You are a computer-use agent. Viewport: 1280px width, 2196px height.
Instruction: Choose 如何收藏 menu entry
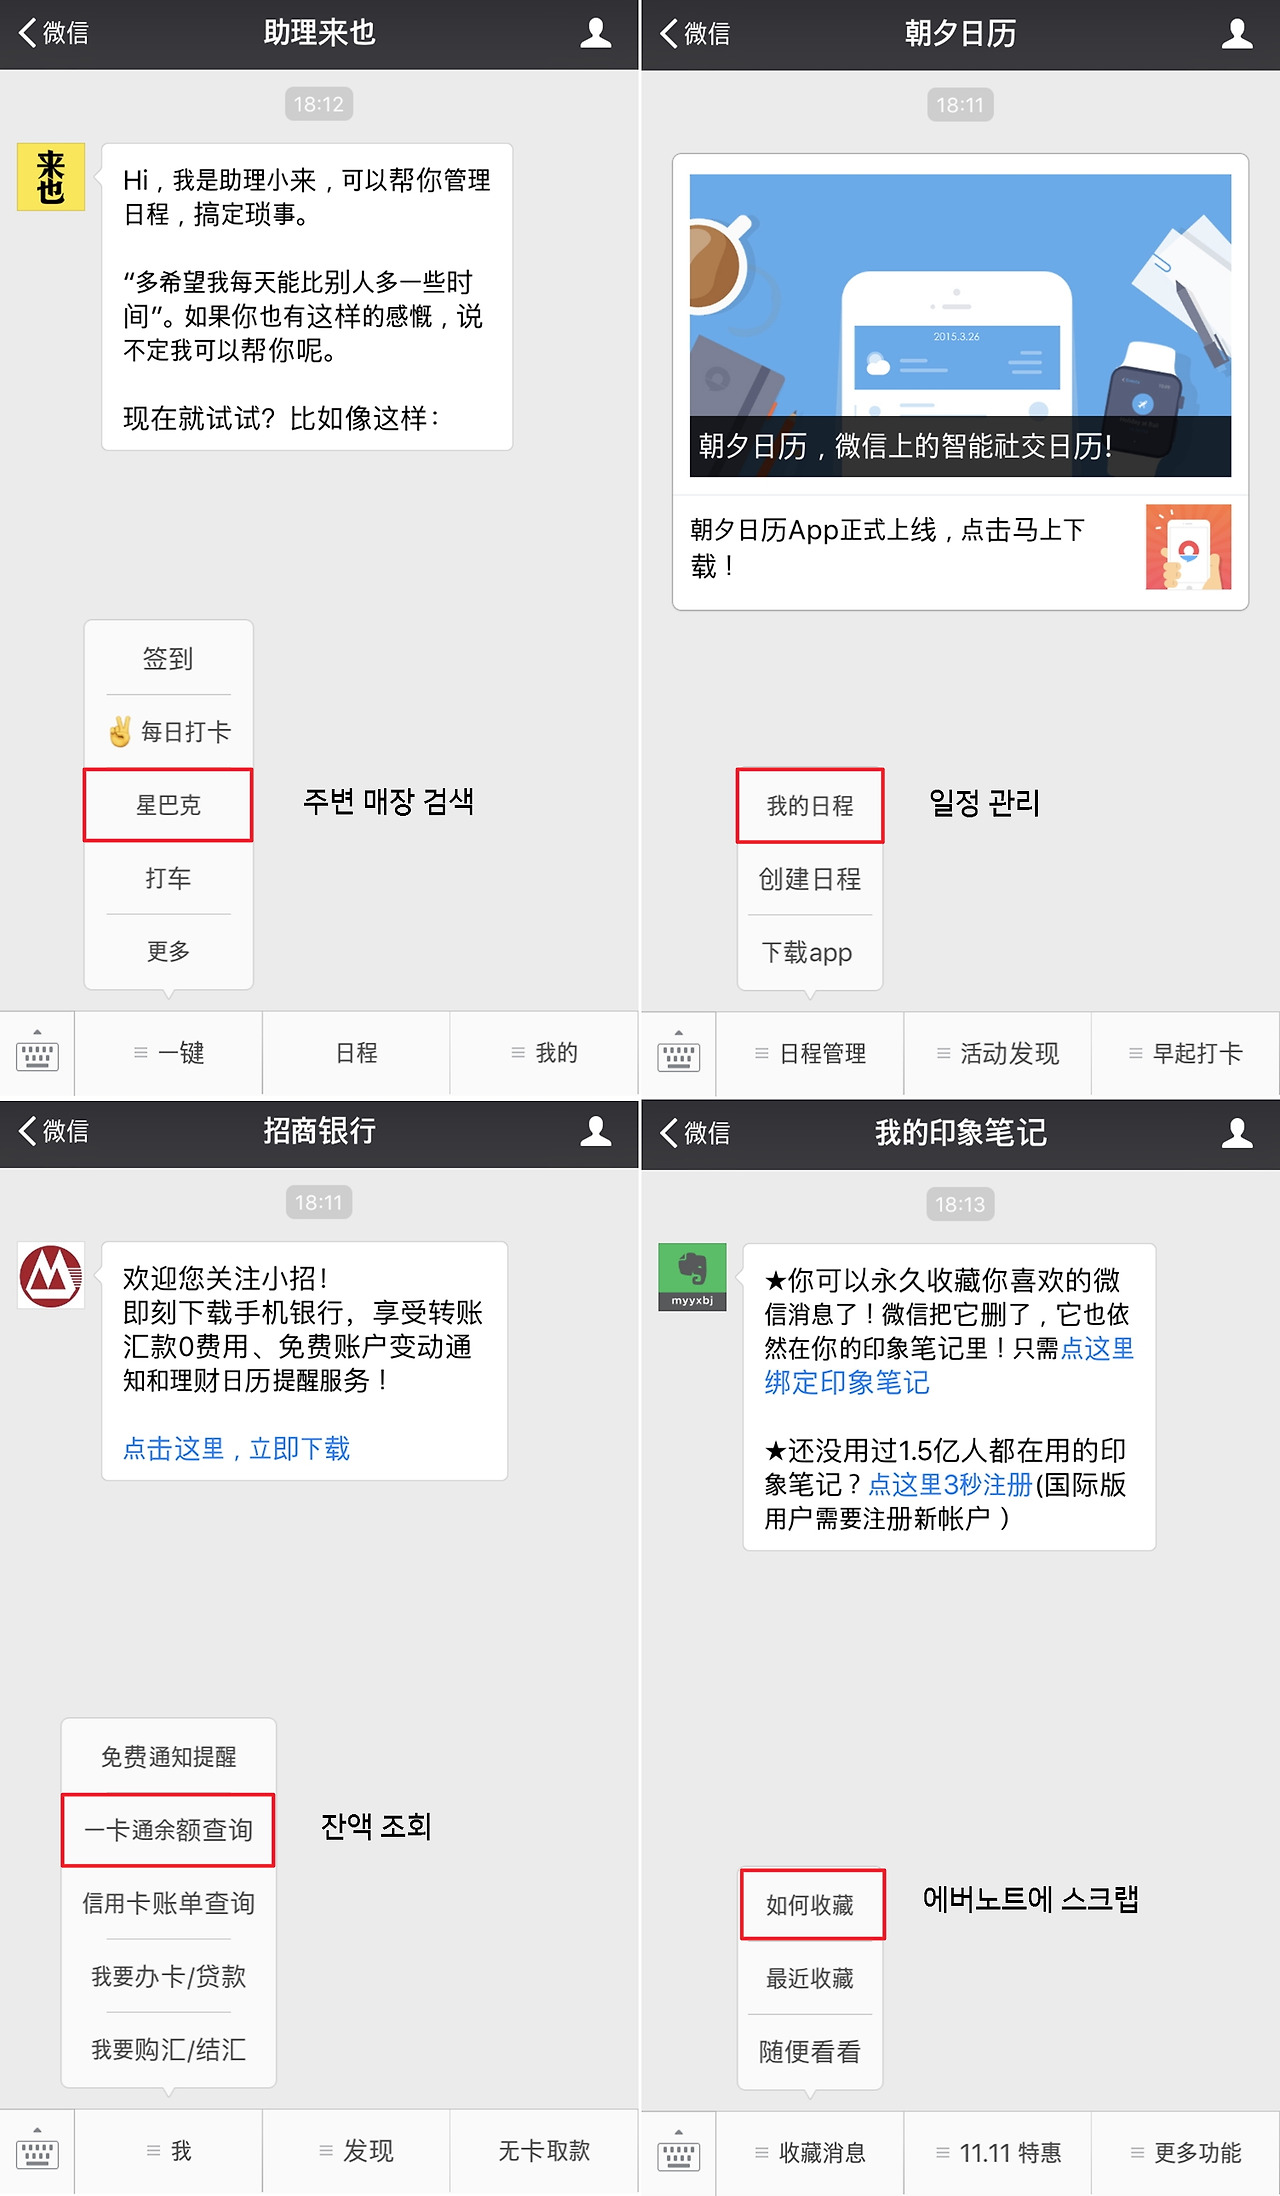(x=812, y=1905)
